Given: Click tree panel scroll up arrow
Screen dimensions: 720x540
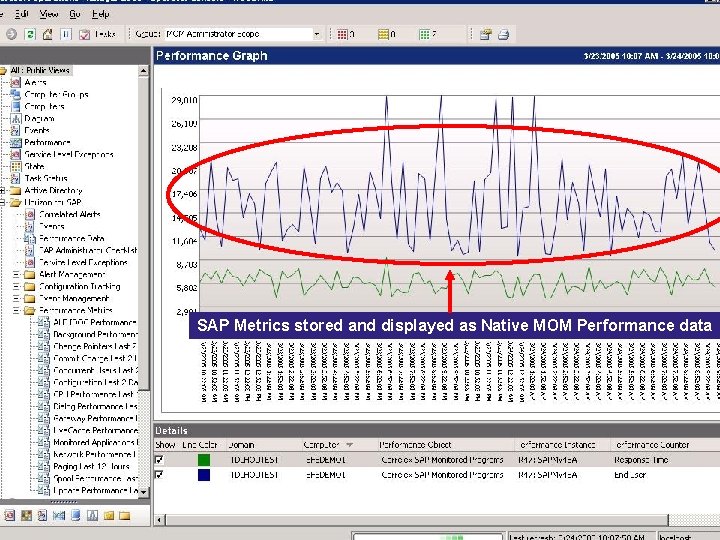Looking at the screenshot, I should coord(144,71).
